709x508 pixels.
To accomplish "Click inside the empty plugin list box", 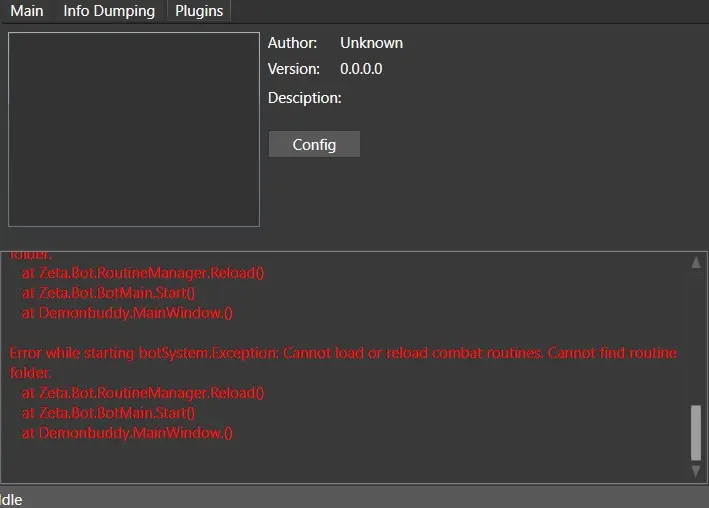I will (133, 129).
